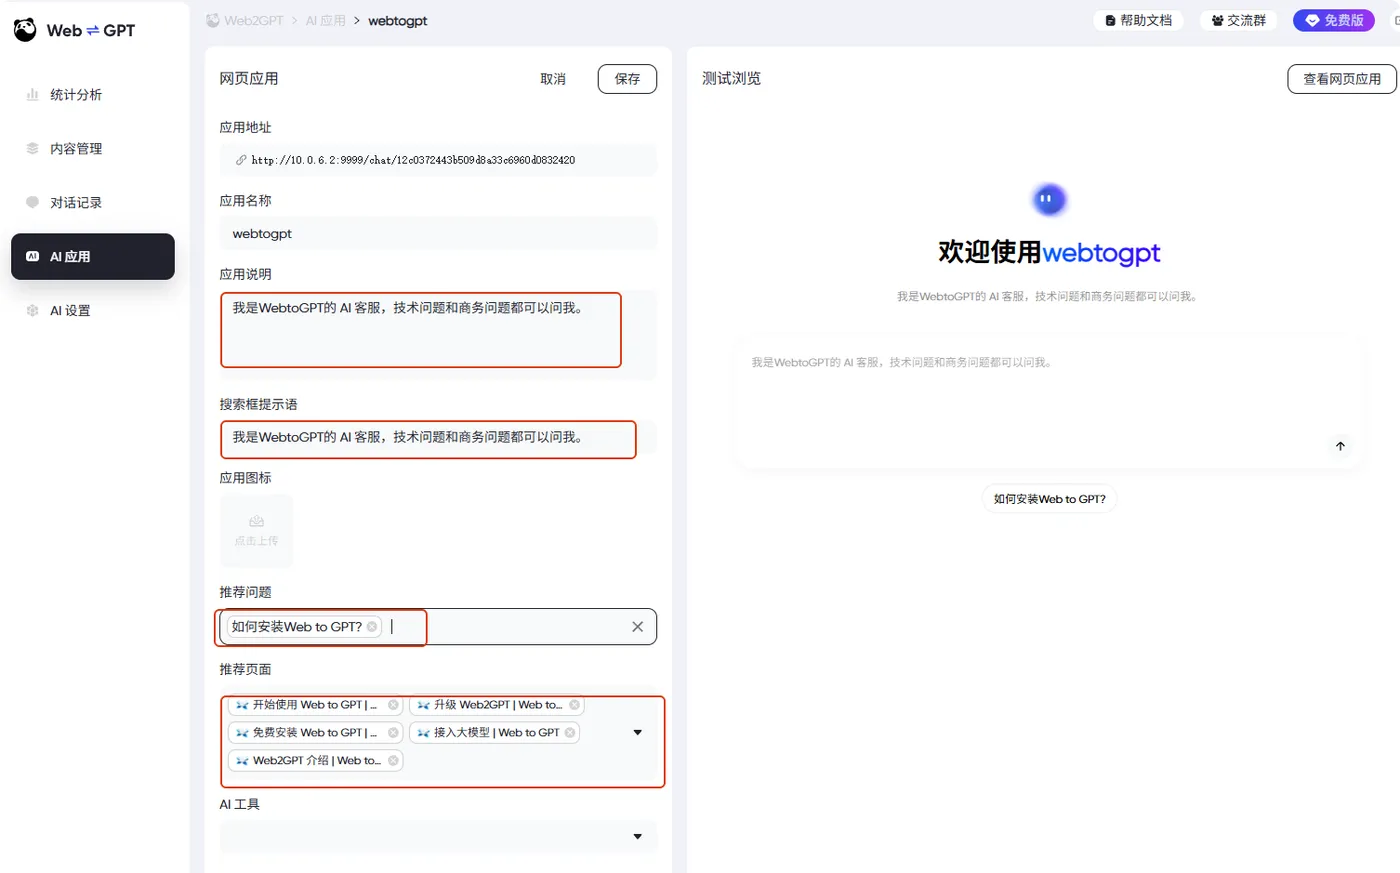1400x873 pixels.
Task: Click the 对话记录 chat bubble icon
Action: tap(32, 203)
